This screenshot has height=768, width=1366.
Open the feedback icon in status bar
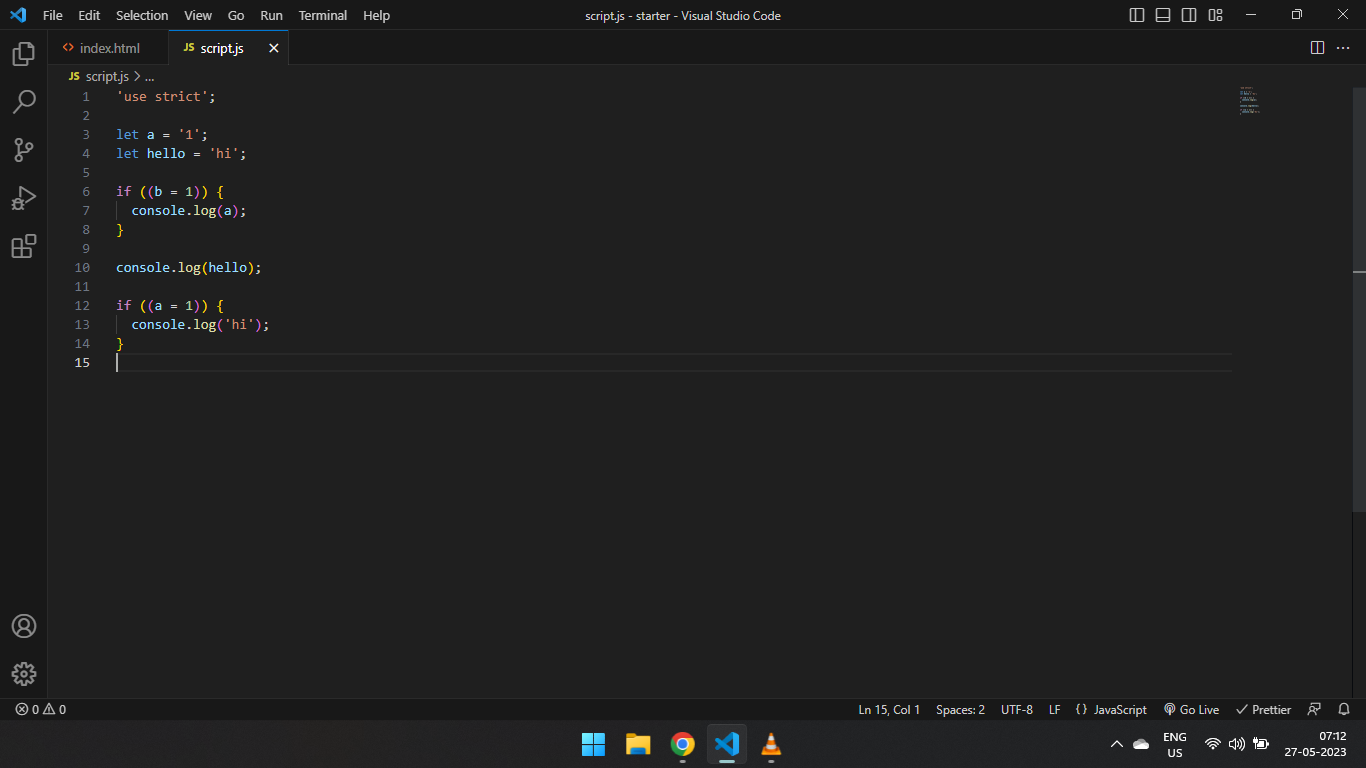(x=1315, y=709)
